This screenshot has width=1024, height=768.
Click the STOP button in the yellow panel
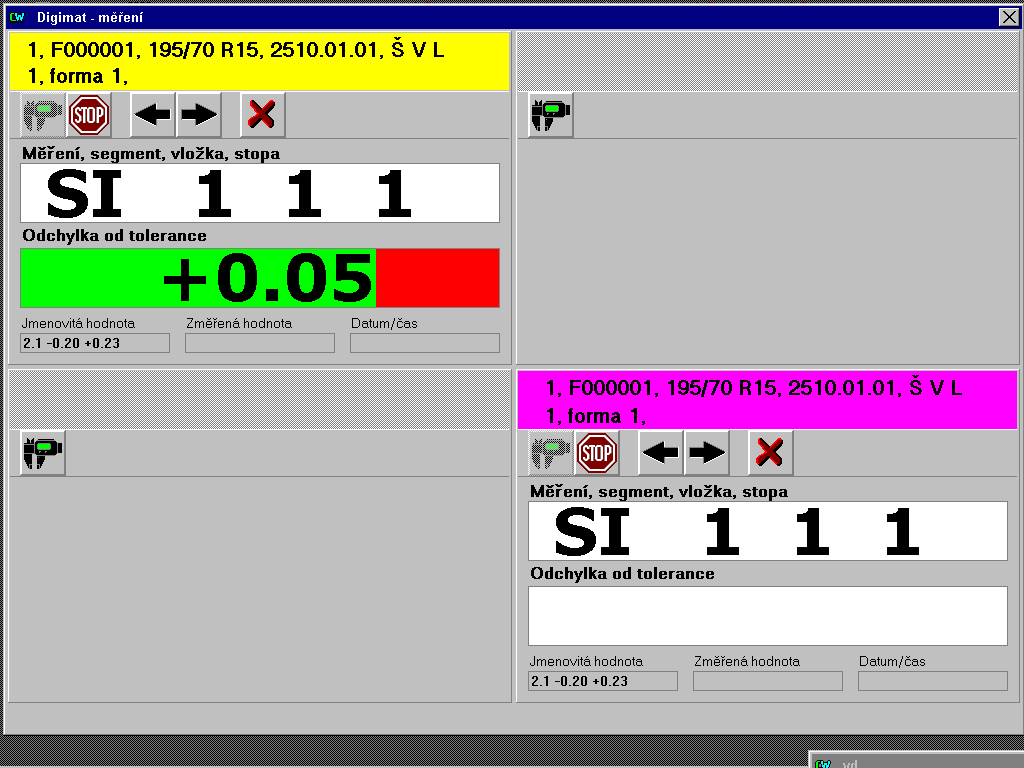[x=89, y=115]
